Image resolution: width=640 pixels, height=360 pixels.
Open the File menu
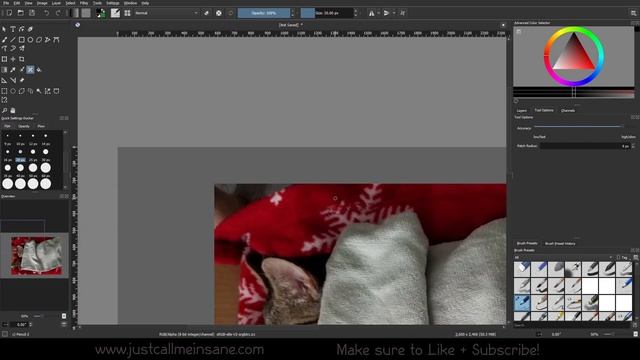coord(6,3)
